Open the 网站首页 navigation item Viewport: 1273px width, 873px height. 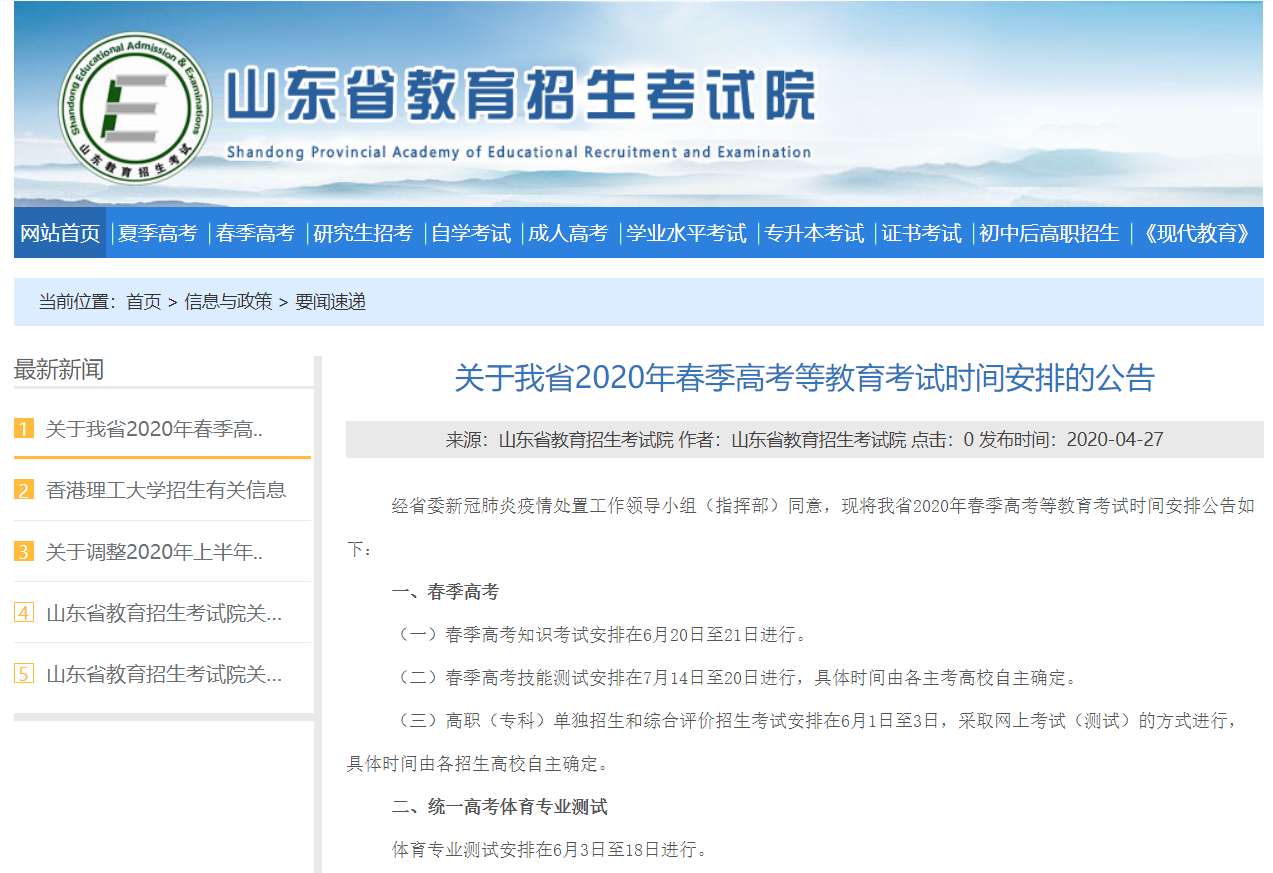pyautogui.click(x=60, y=233)
